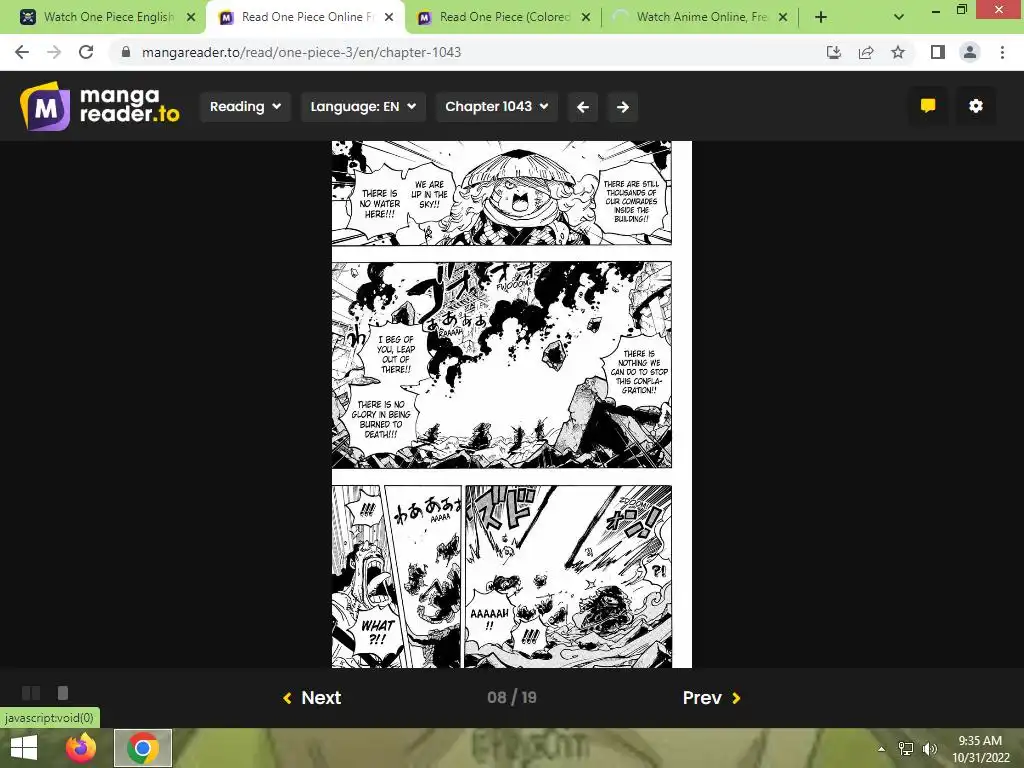View site security lock info
The height and width of the screenshot is (768, 1024).
click(126, 52)
